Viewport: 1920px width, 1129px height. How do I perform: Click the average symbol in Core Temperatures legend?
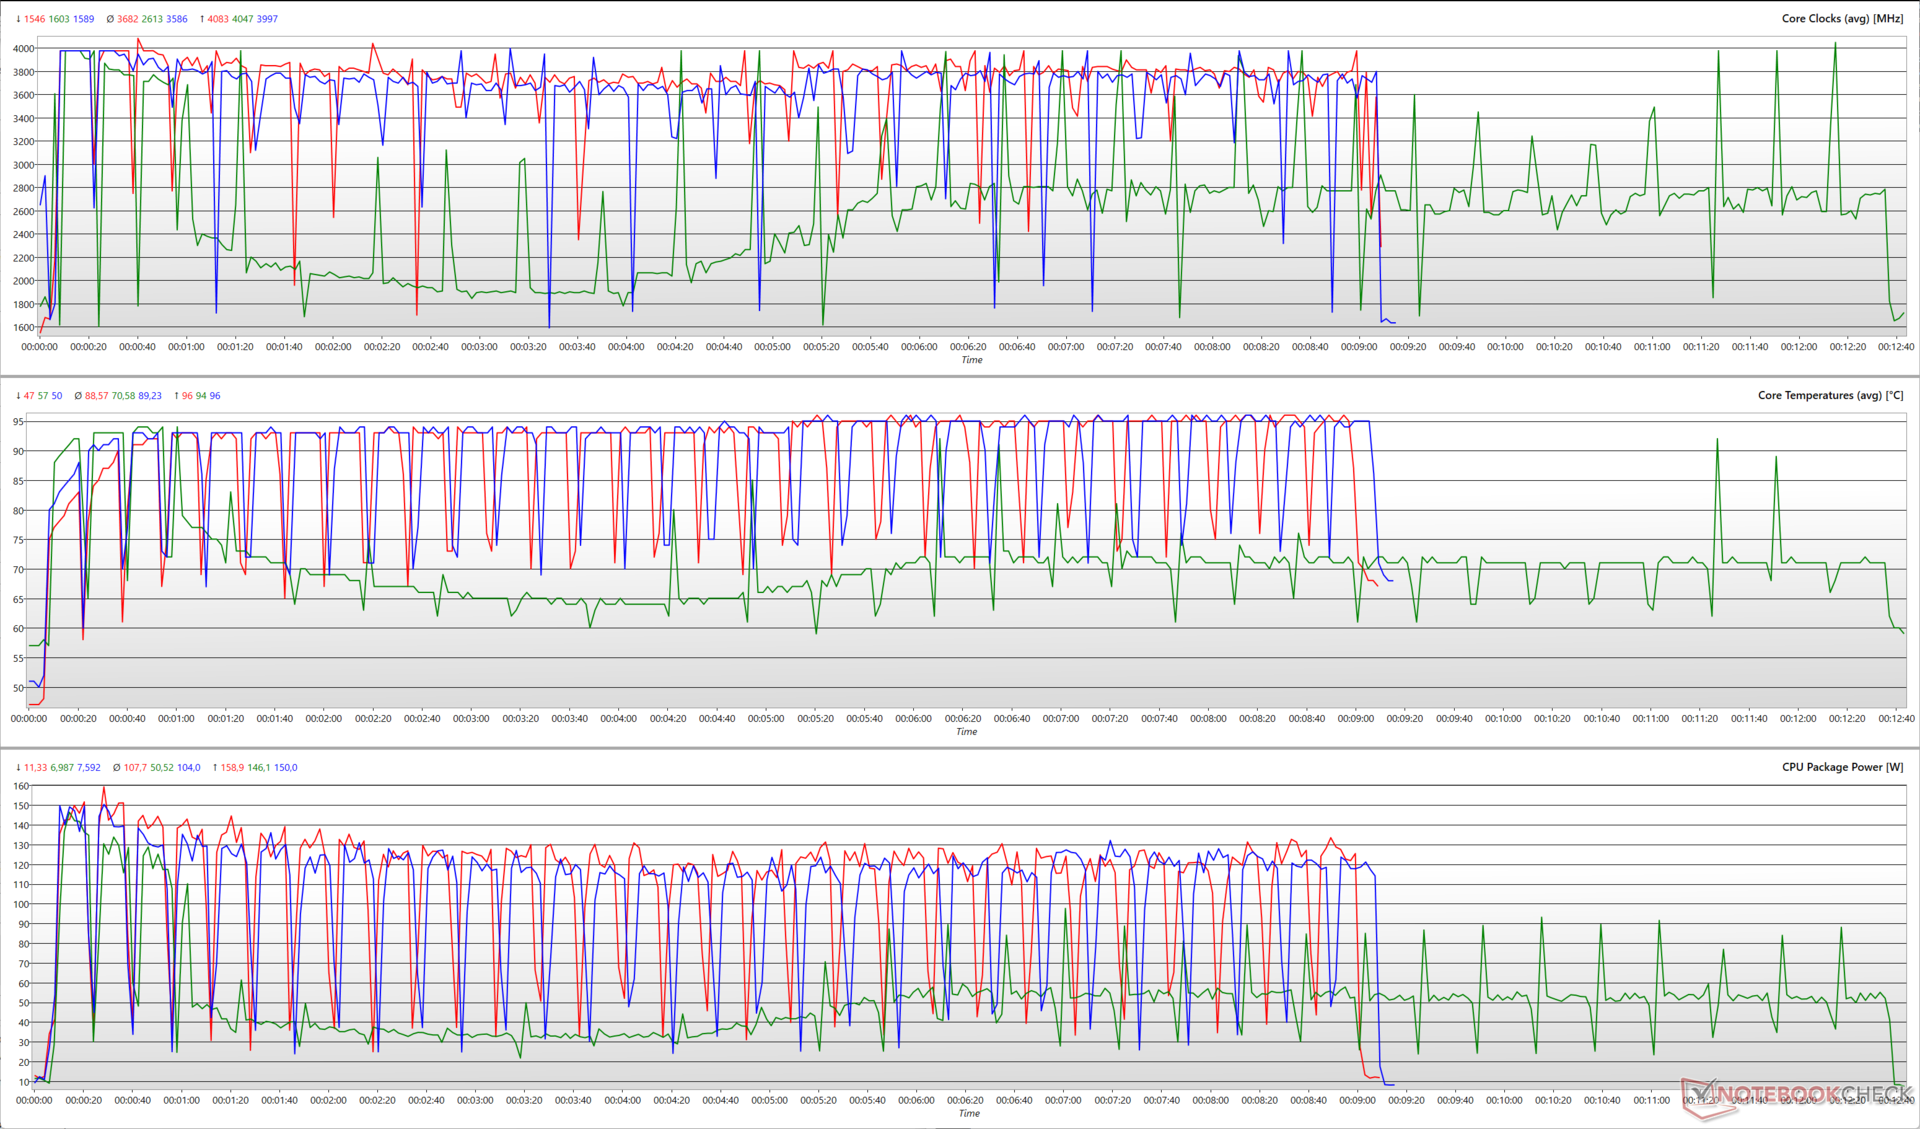point(78,396)
